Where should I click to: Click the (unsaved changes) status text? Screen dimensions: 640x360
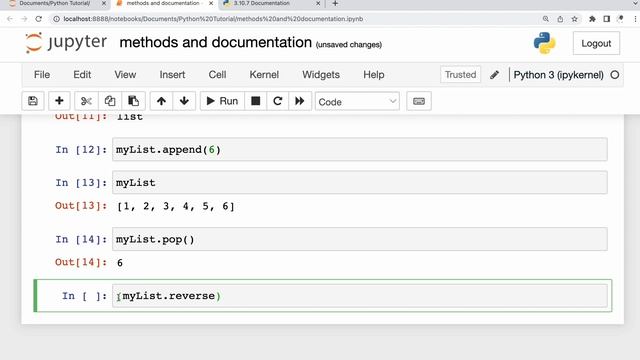point(349,44)
